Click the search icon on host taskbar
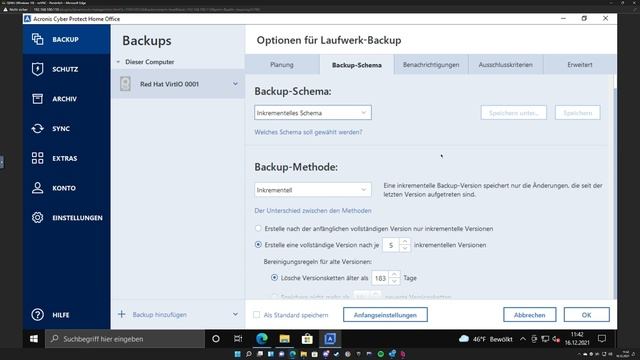Image resolution: width=640 pixels, height=360 pixels. [x=249, y=354]
